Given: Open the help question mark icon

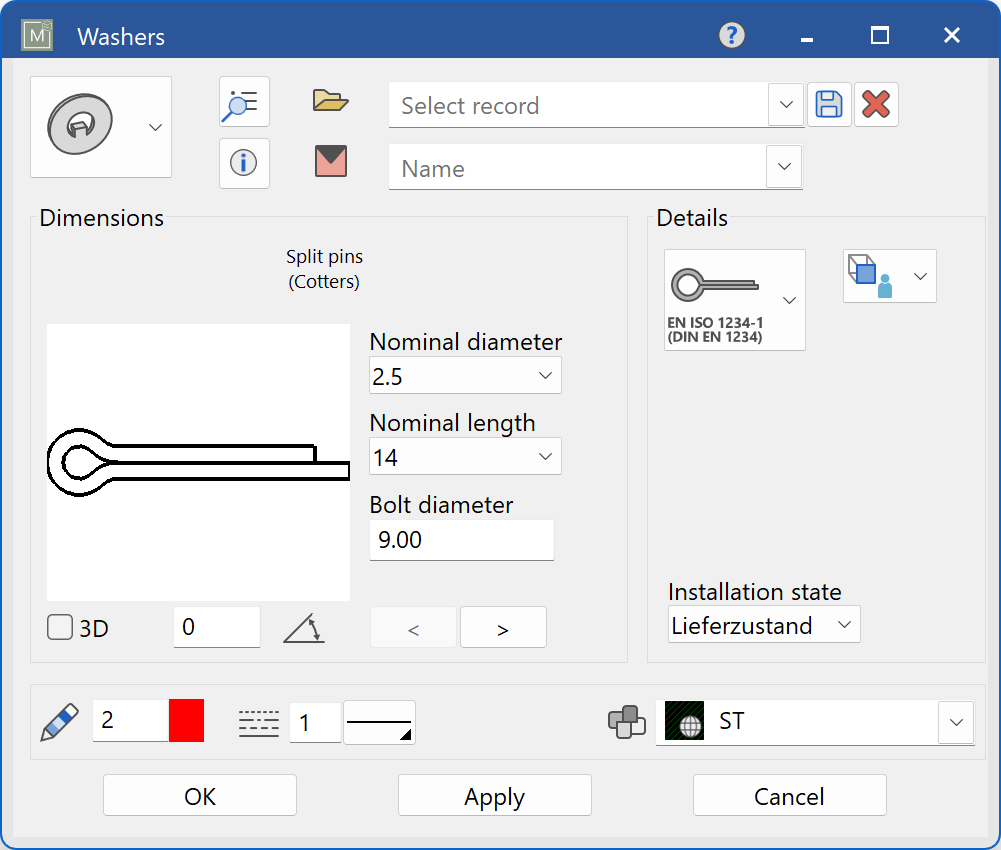Looking at the screenshot, I should [x=732, y=36].
